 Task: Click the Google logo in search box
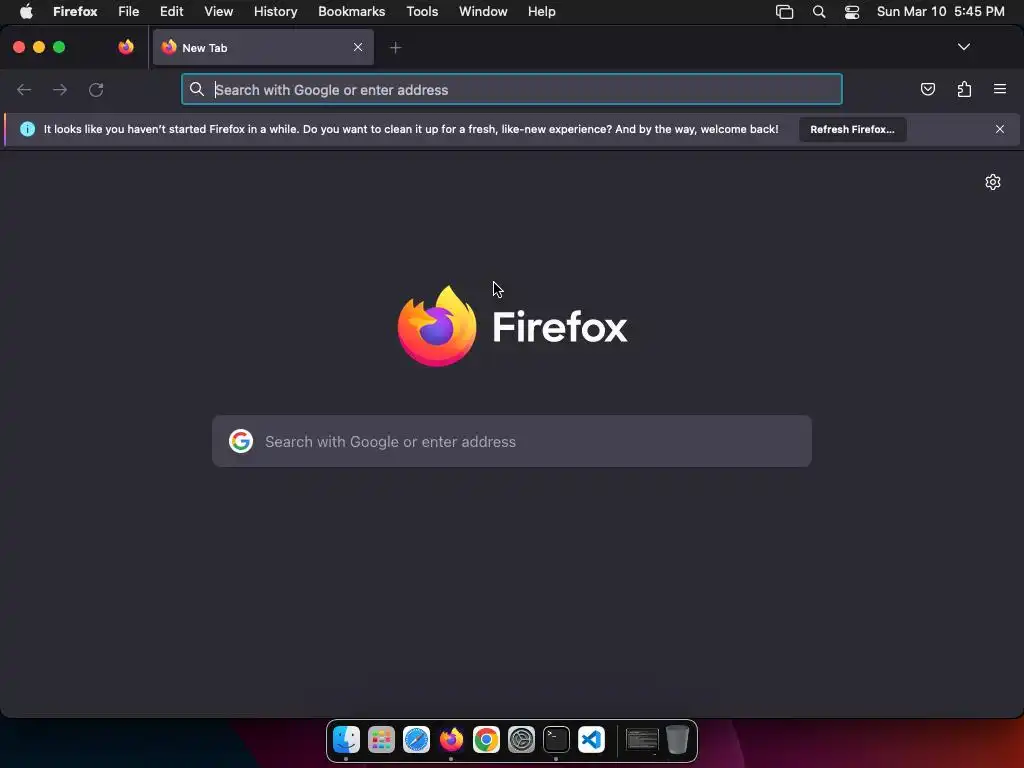[241, 441]
